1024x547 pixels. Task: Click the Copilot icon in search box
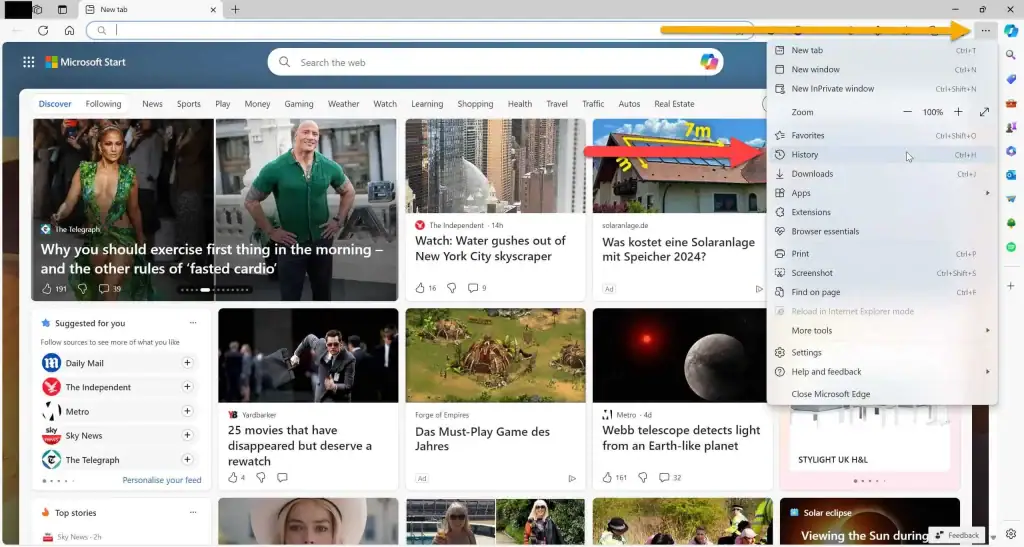(709, 62)
